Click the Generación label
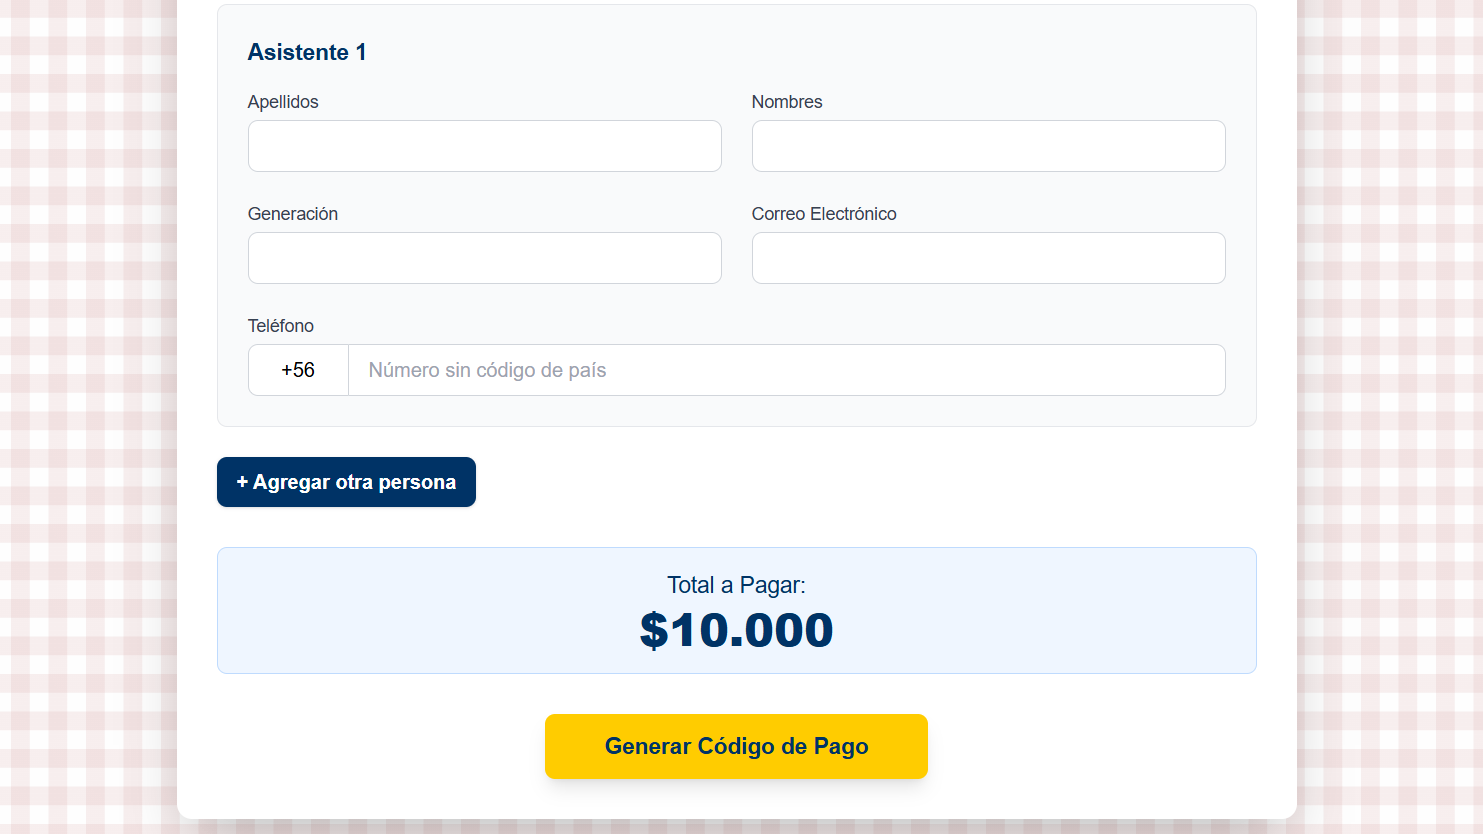This screenshot has width=1483, height=834. (293, 213)
